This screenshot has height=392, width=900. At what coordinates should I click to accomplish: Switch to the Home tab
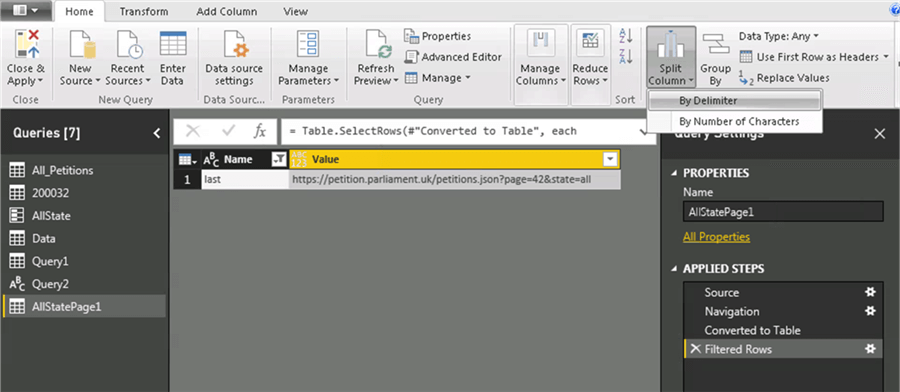point(79,11)
